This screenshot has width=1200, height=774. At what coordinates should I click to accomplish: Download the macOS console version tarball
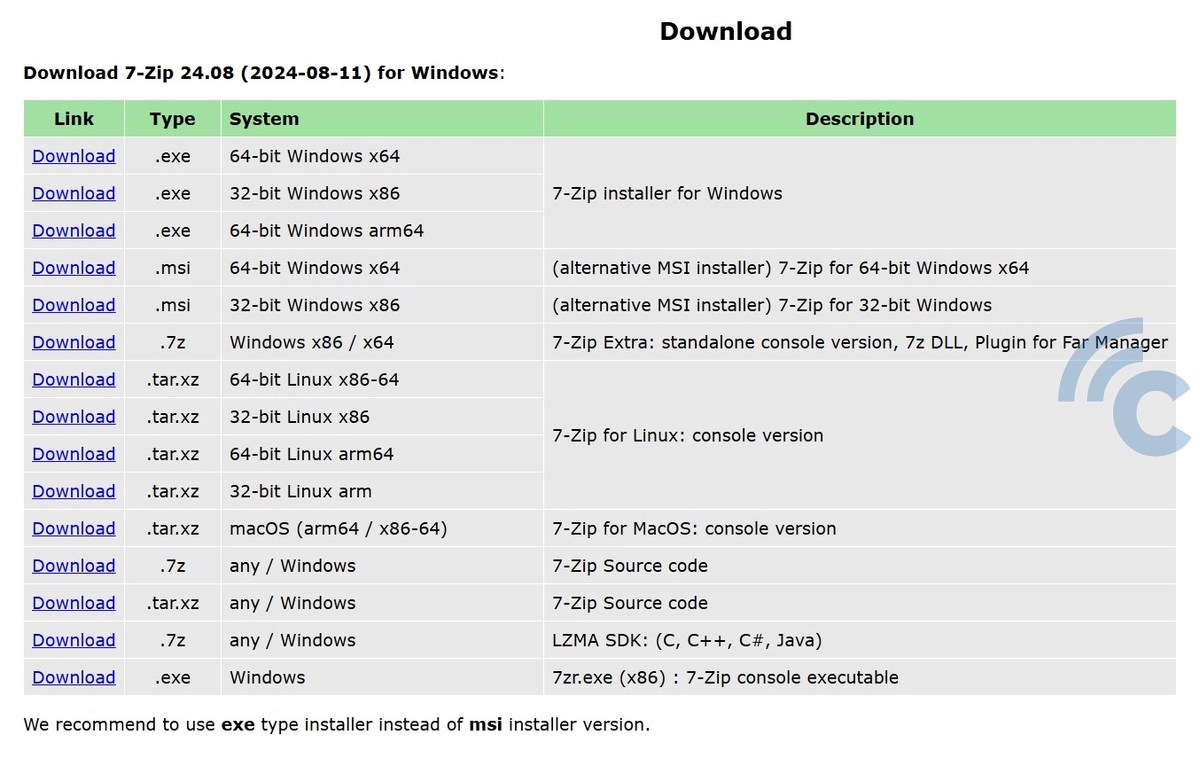tap(74, 528)
